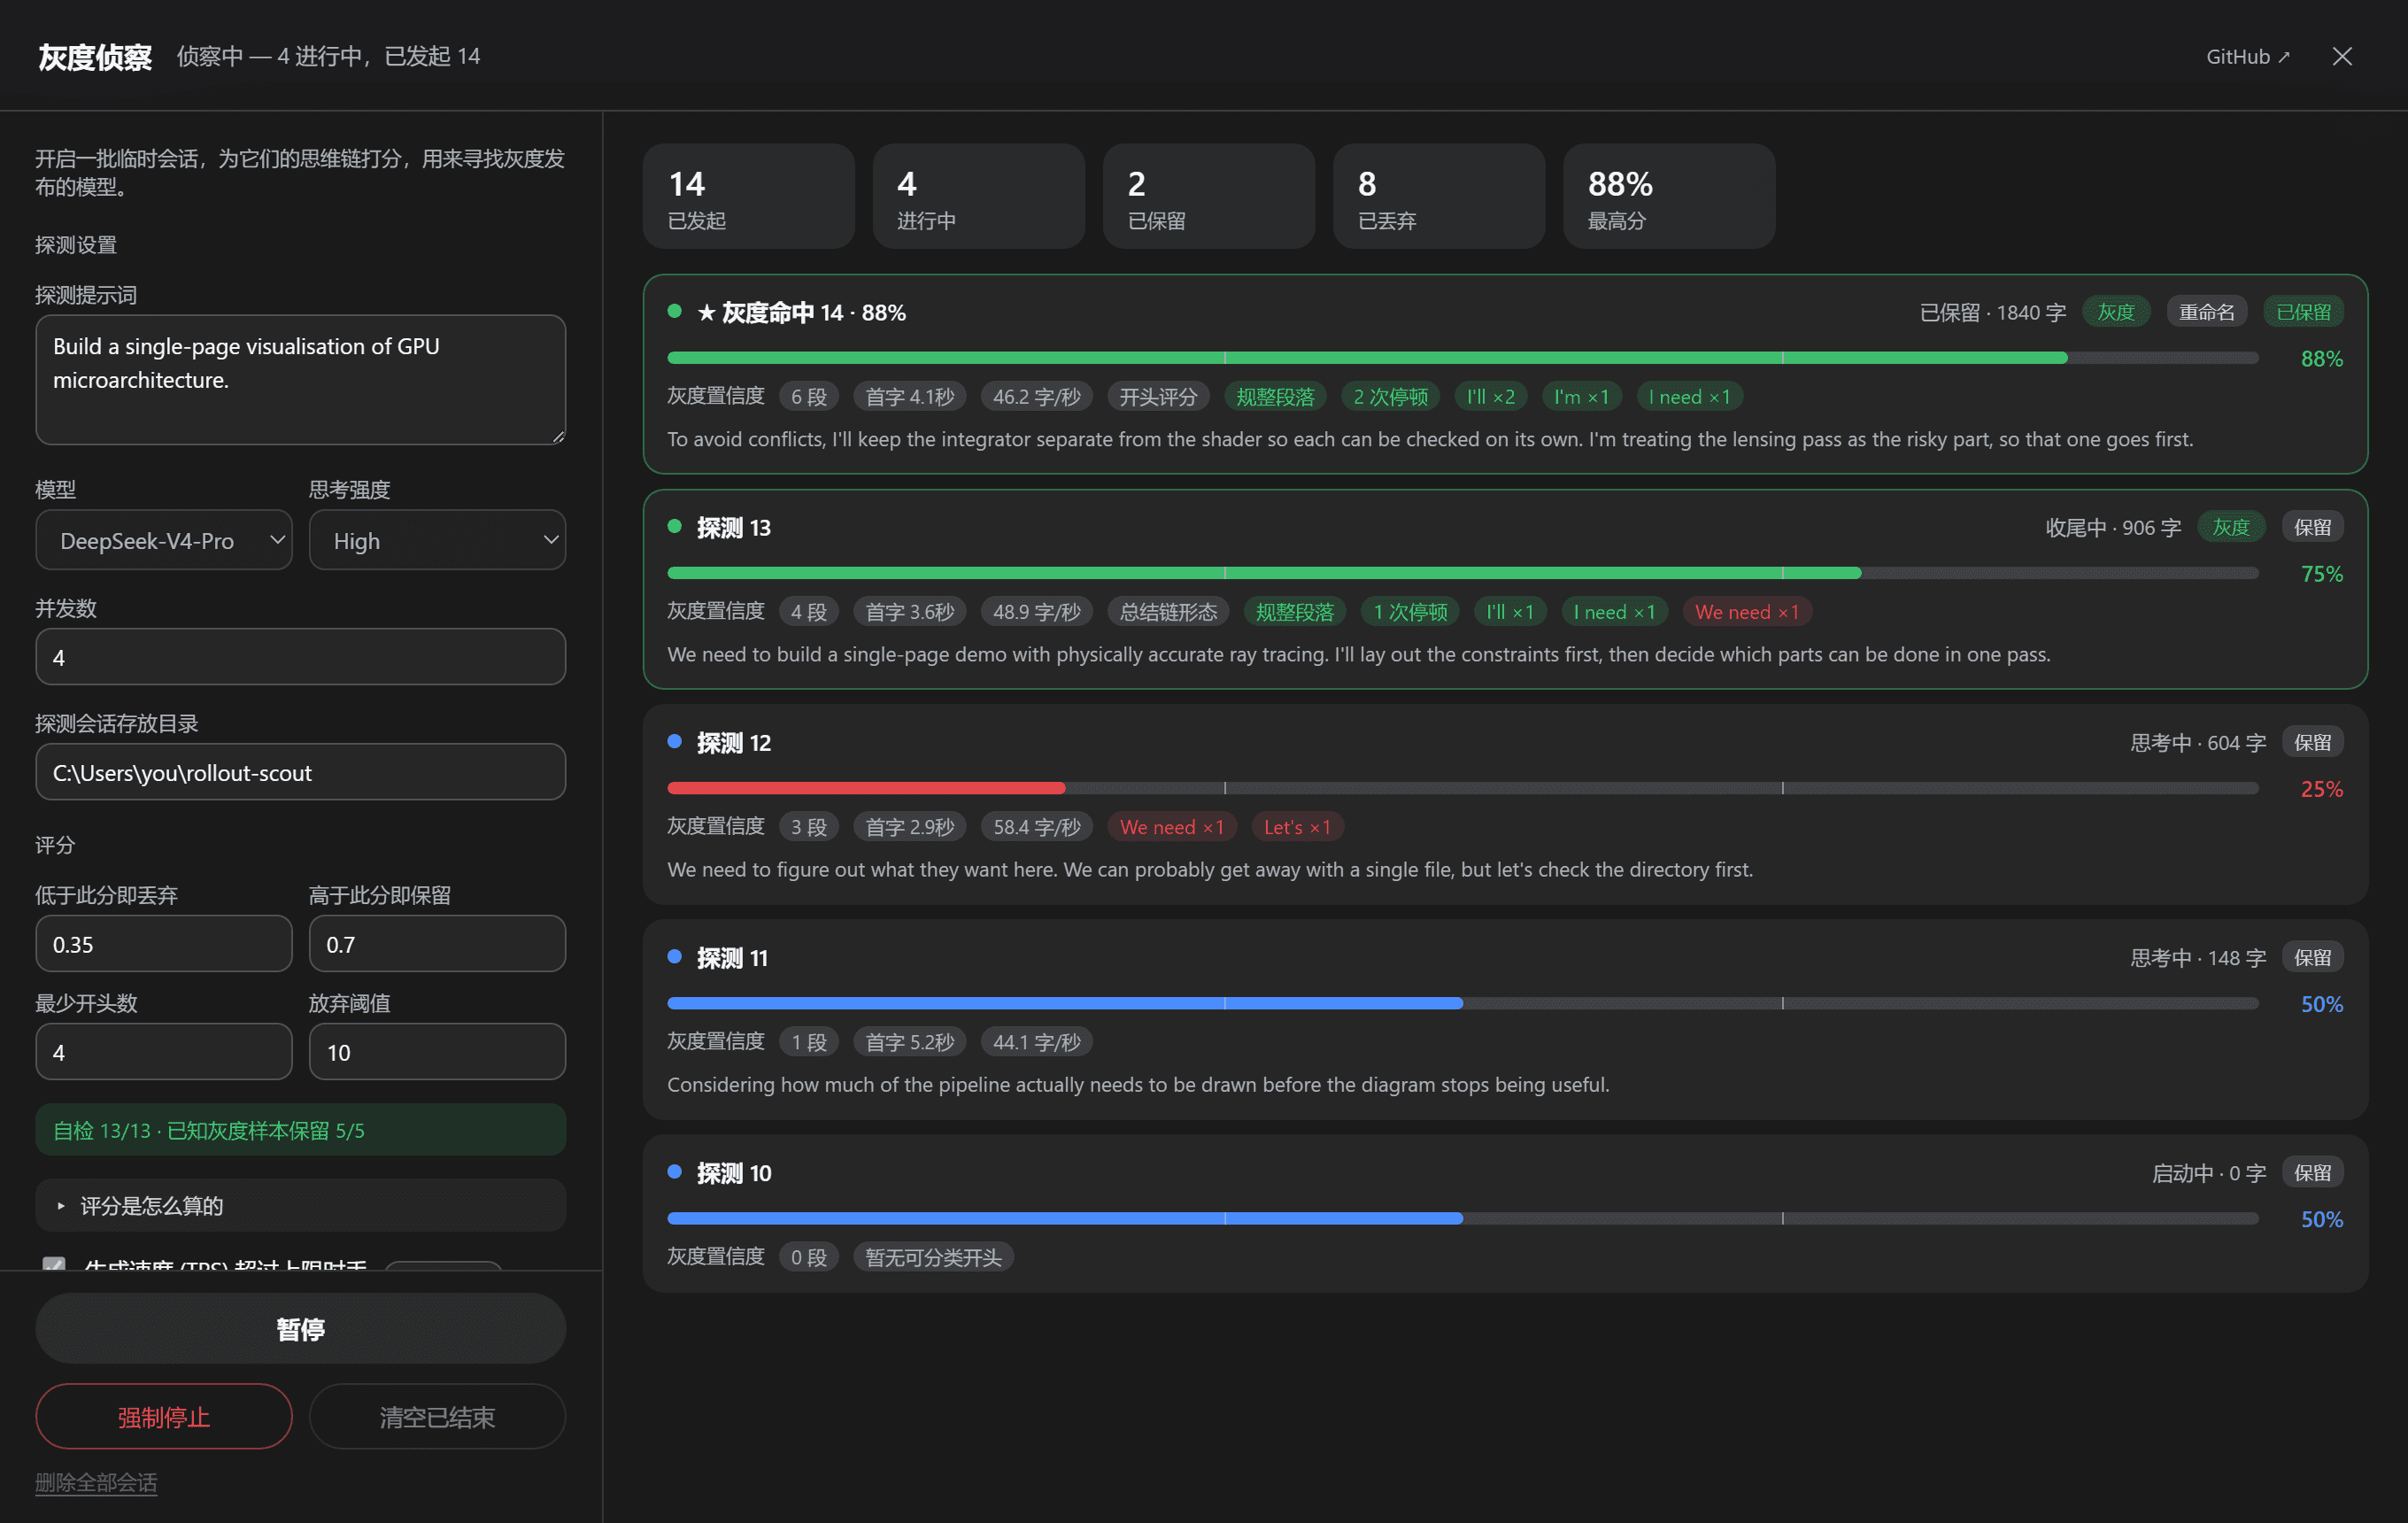Click the 低于此分即丢弃 field showing 0.35

tap(164, 944)
